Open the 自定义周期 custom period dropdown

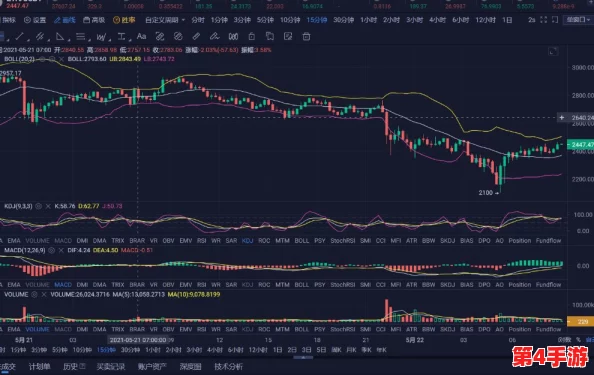click(165, 20)
